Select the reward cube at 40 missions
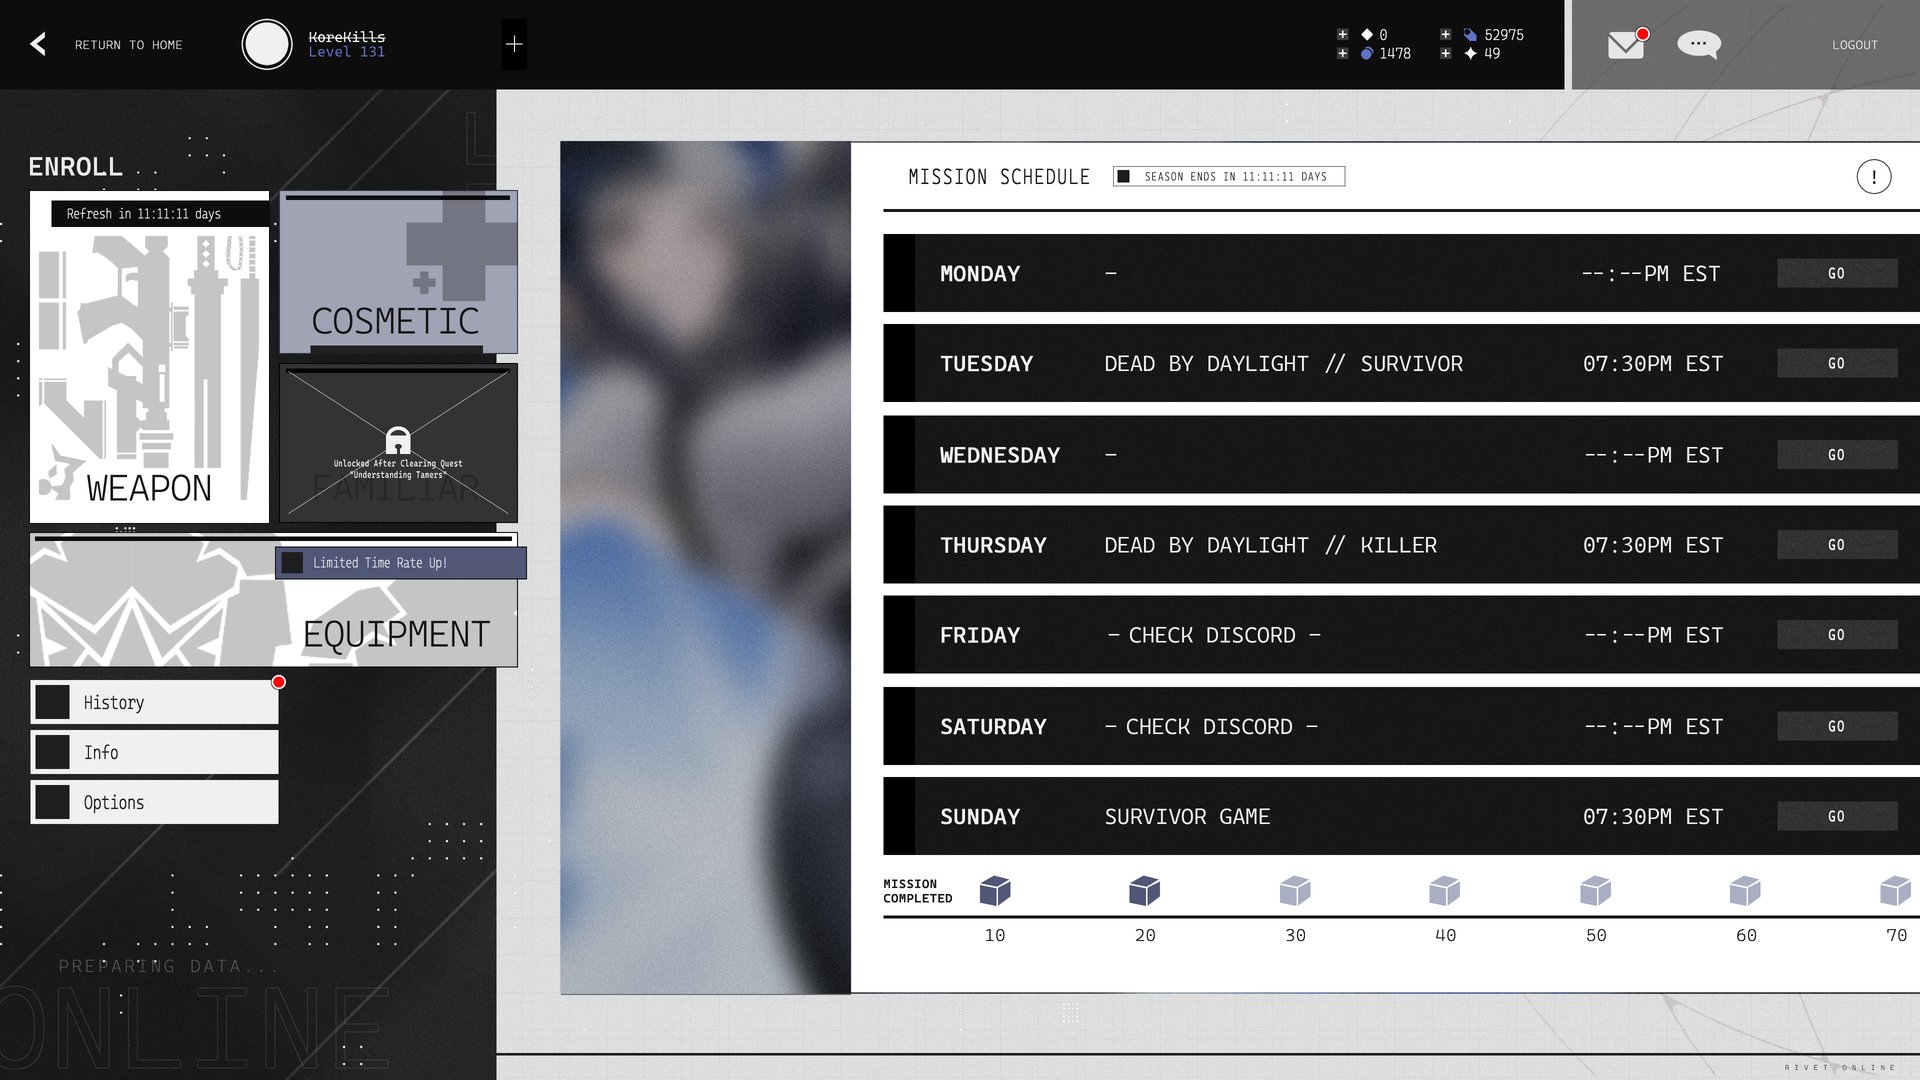The height and width of the screenshot is (1080, 1920). pyautogui.click(x=1445, y=890)
